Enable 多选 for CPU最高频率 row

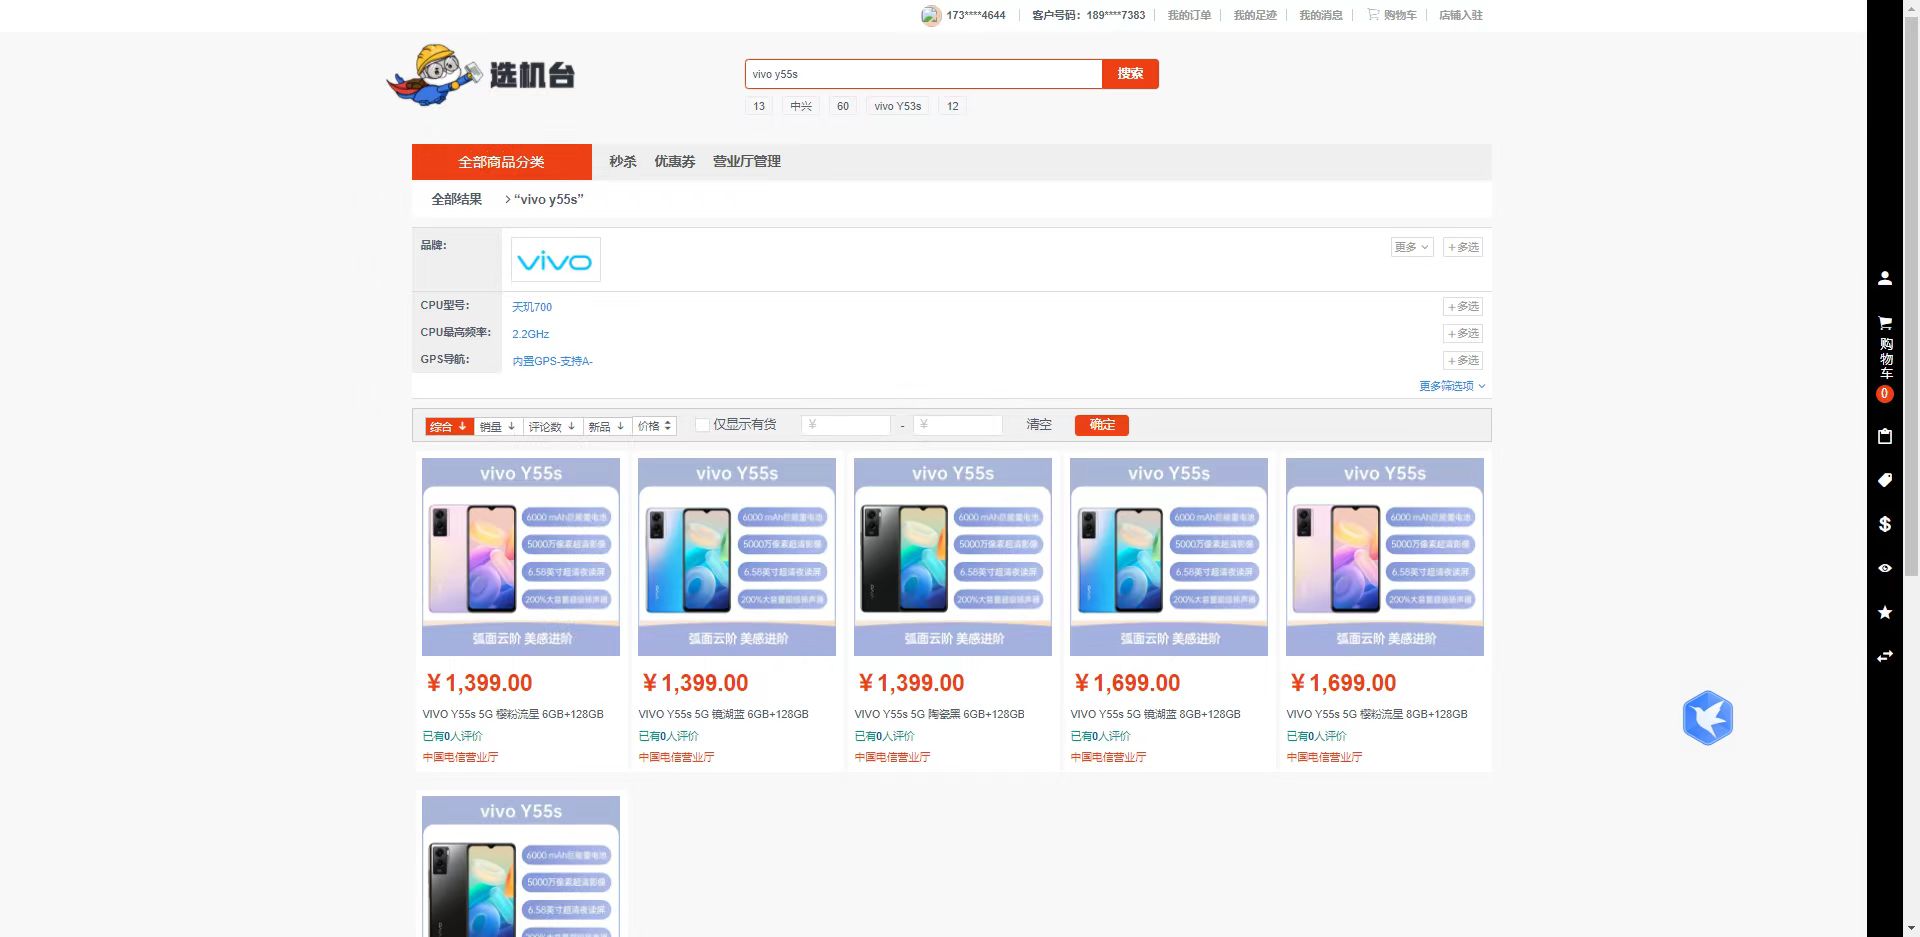tap(1463, 334)
